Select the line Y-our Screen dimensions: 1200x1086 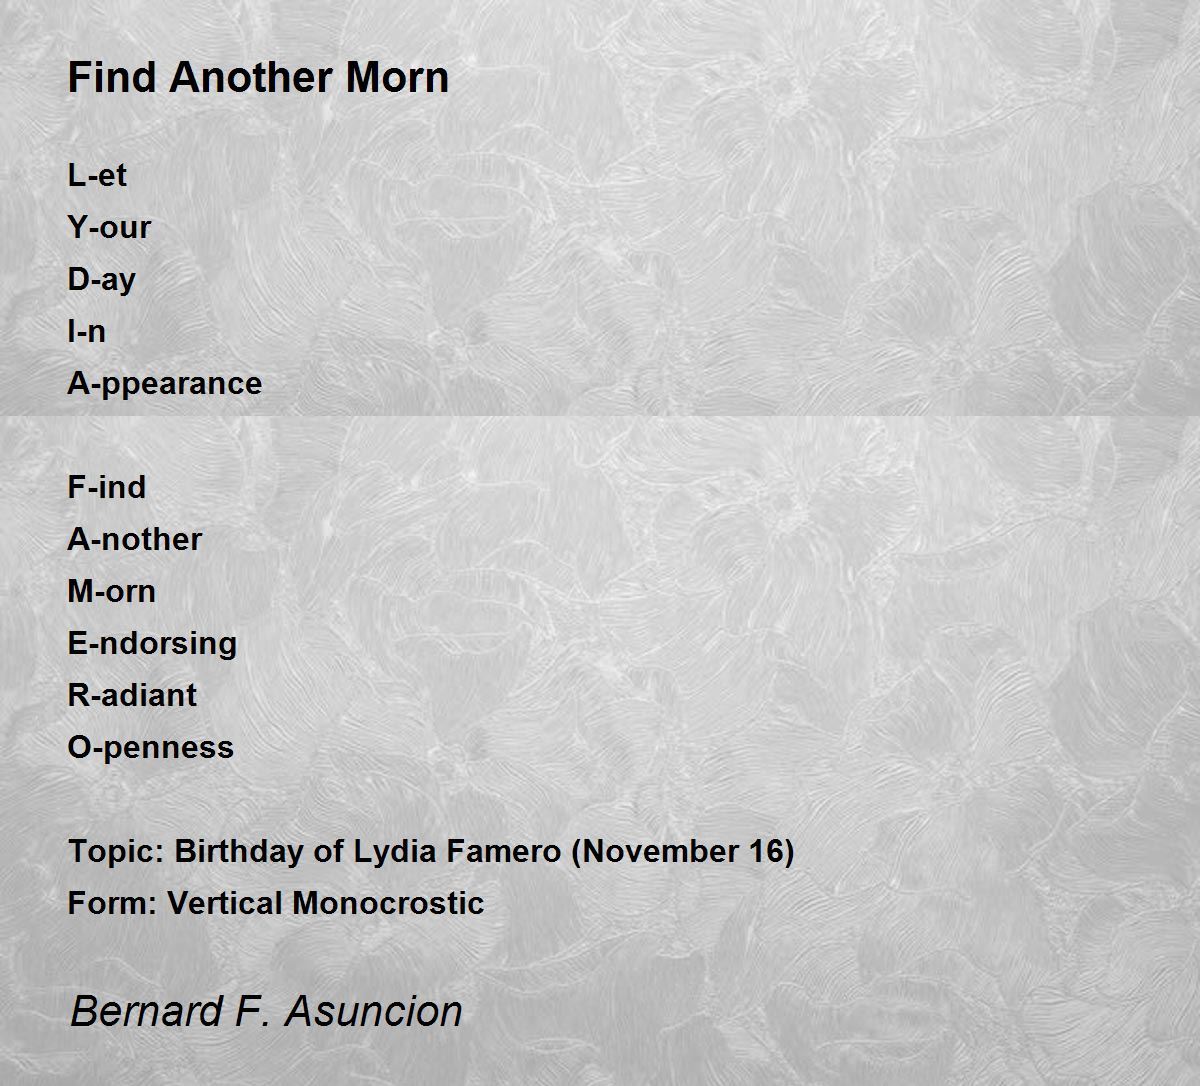109,227
